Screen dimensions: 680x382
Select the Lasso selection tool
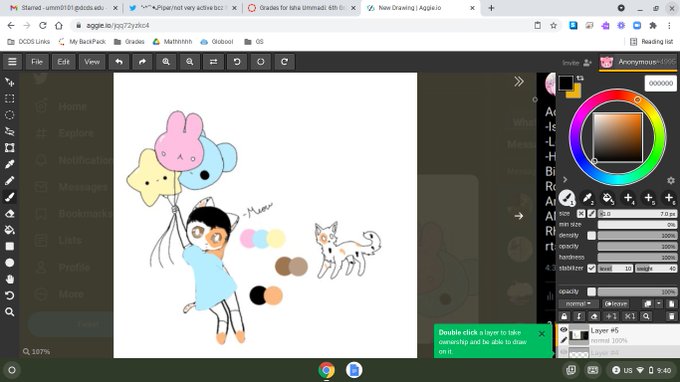pos(10,131)
